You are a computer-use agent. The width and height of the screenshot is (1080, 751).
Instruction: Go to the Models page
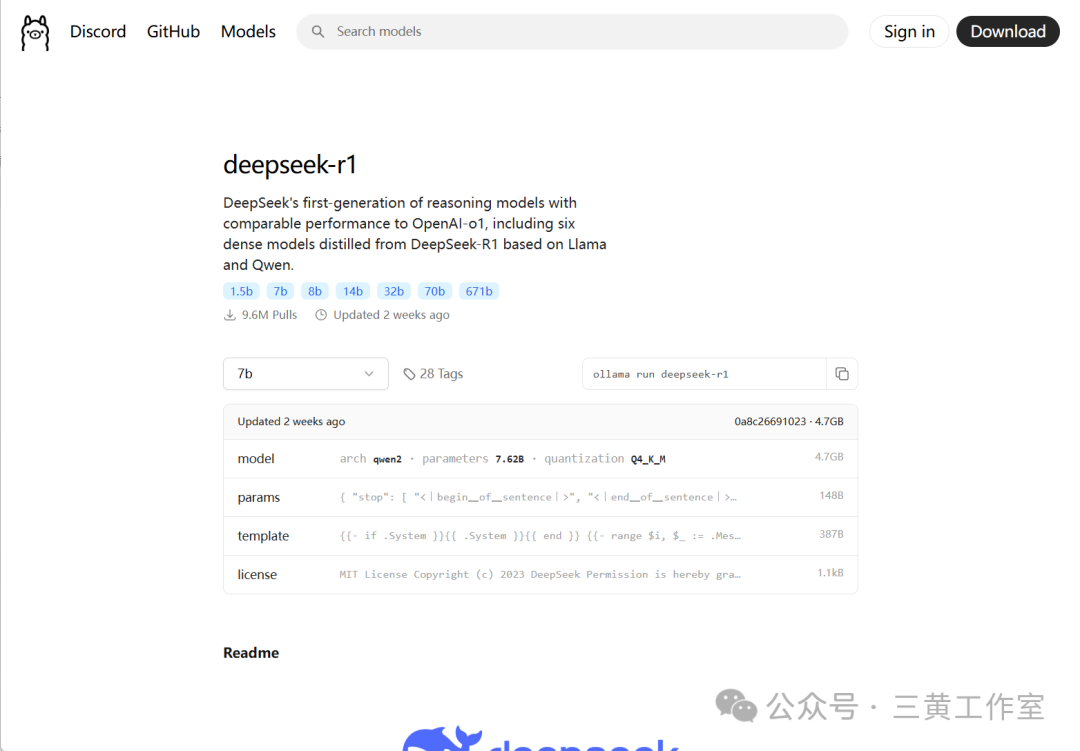(x=248, y=32)
